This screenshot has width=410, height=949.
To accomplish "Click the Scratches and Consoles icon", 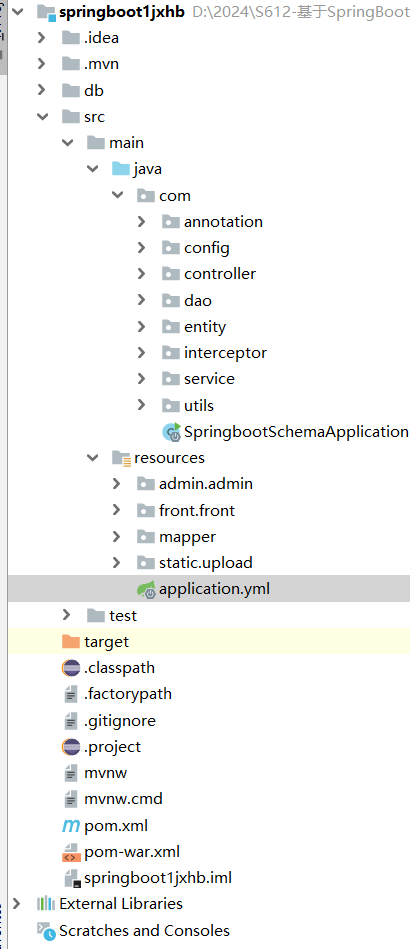I will tap(46, 930).
